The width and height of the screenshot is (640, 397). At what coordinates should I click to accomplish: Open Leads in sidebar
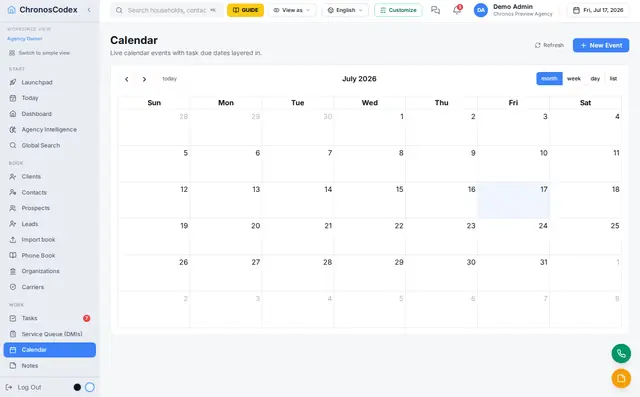50,224
